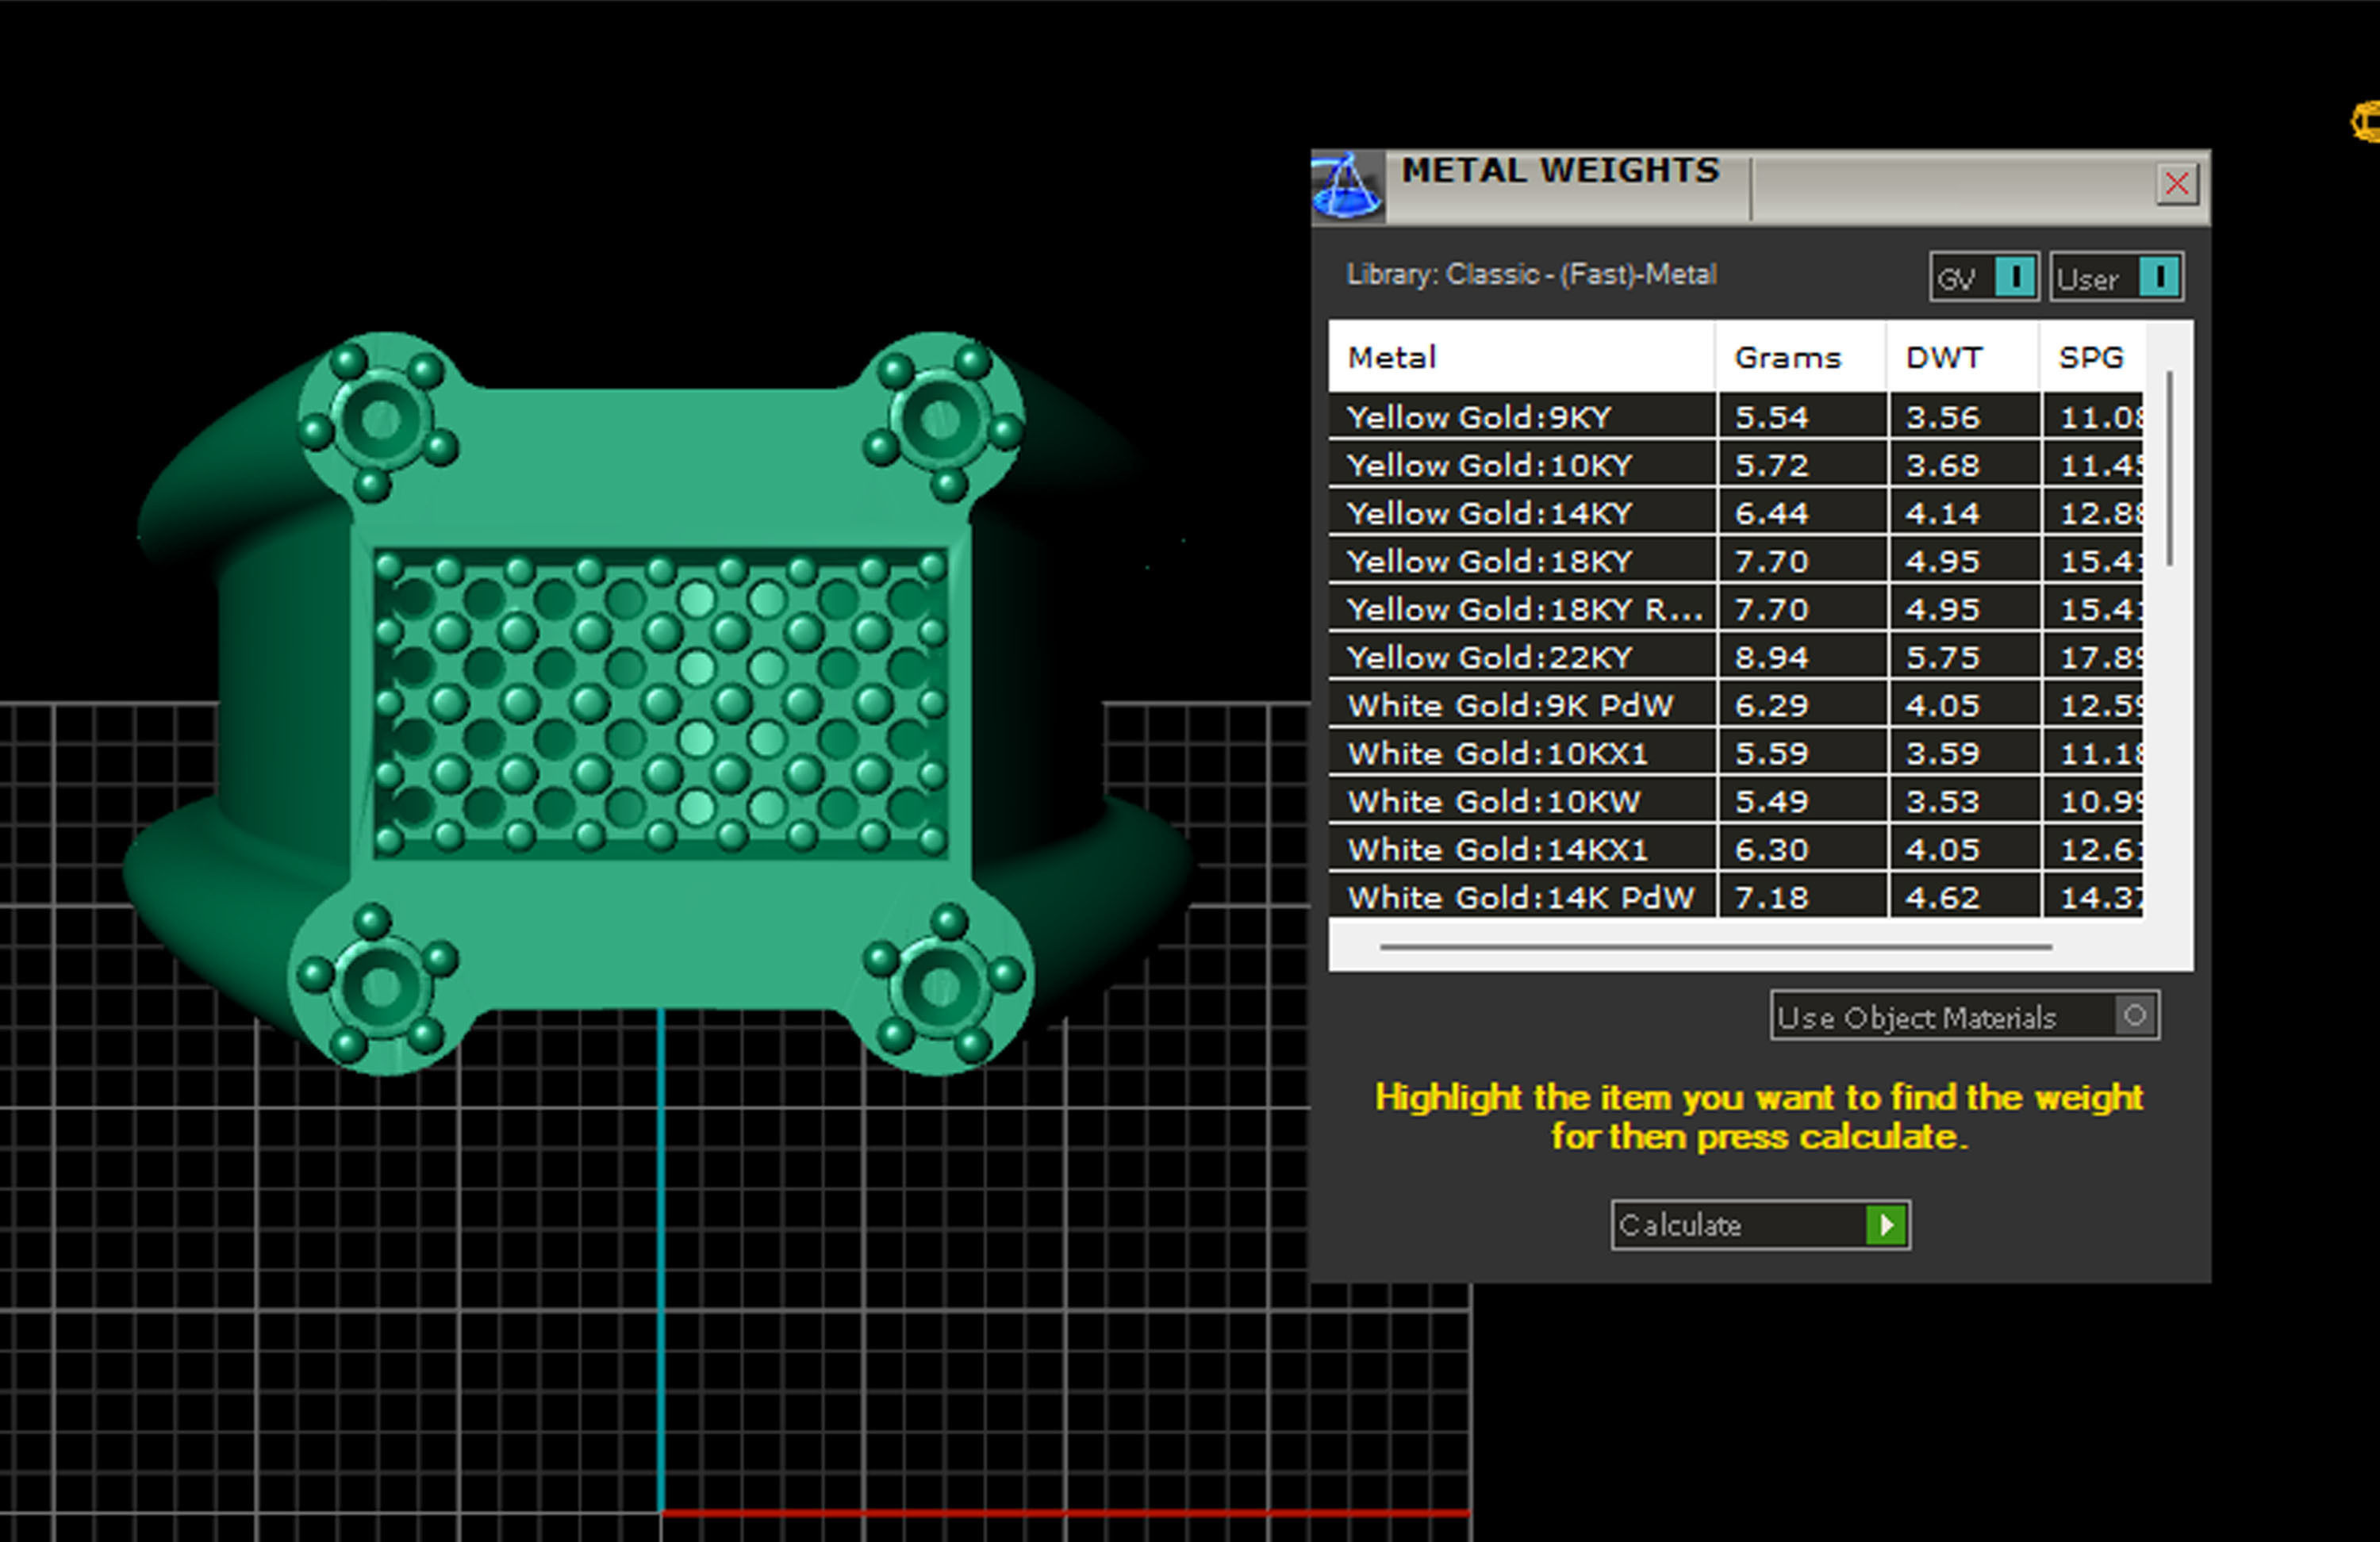Select the Yellow Gold:18KY R... row

click(x=1522, y=609)
